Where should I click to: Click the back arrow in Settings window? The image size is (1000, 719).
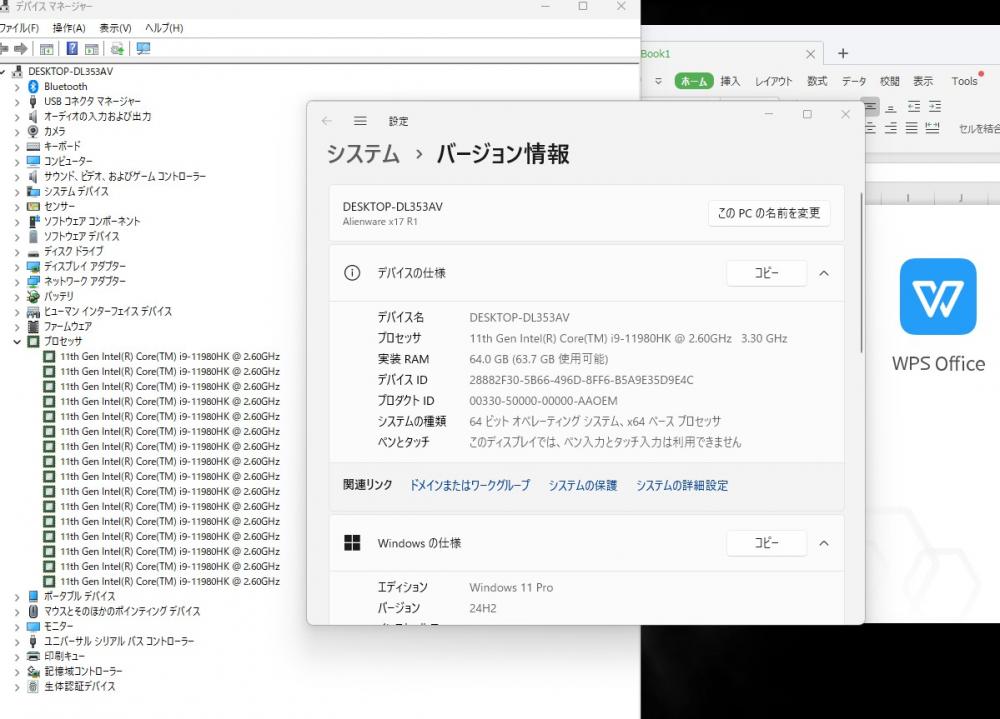327,121
